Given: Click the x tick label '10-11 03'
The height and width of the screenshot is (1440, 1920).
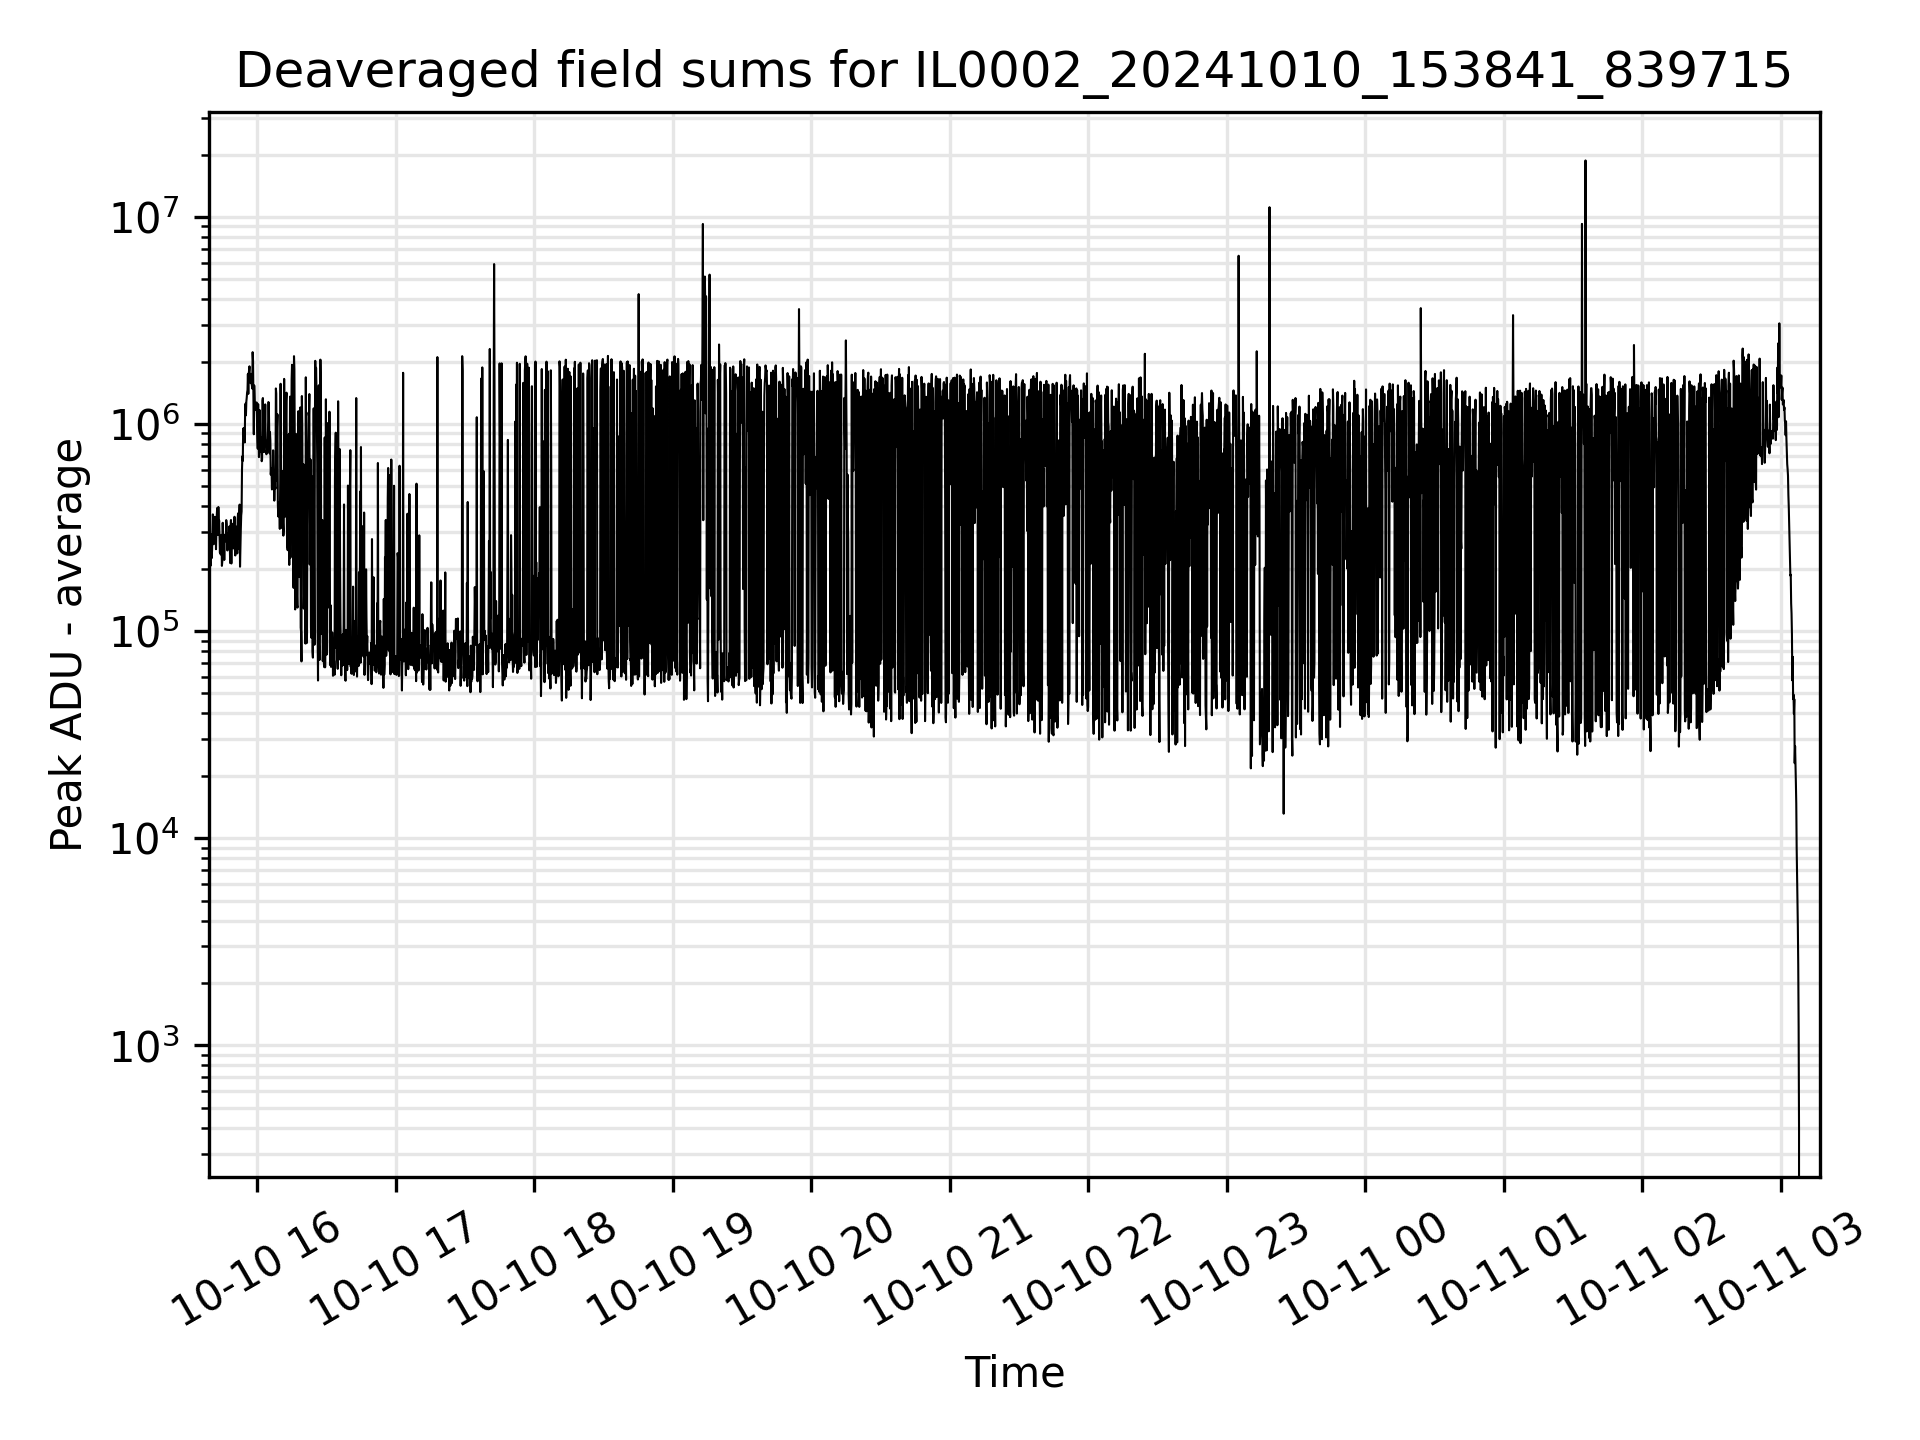Looking at the screenshot, I should click(x=1781, y=1269).
